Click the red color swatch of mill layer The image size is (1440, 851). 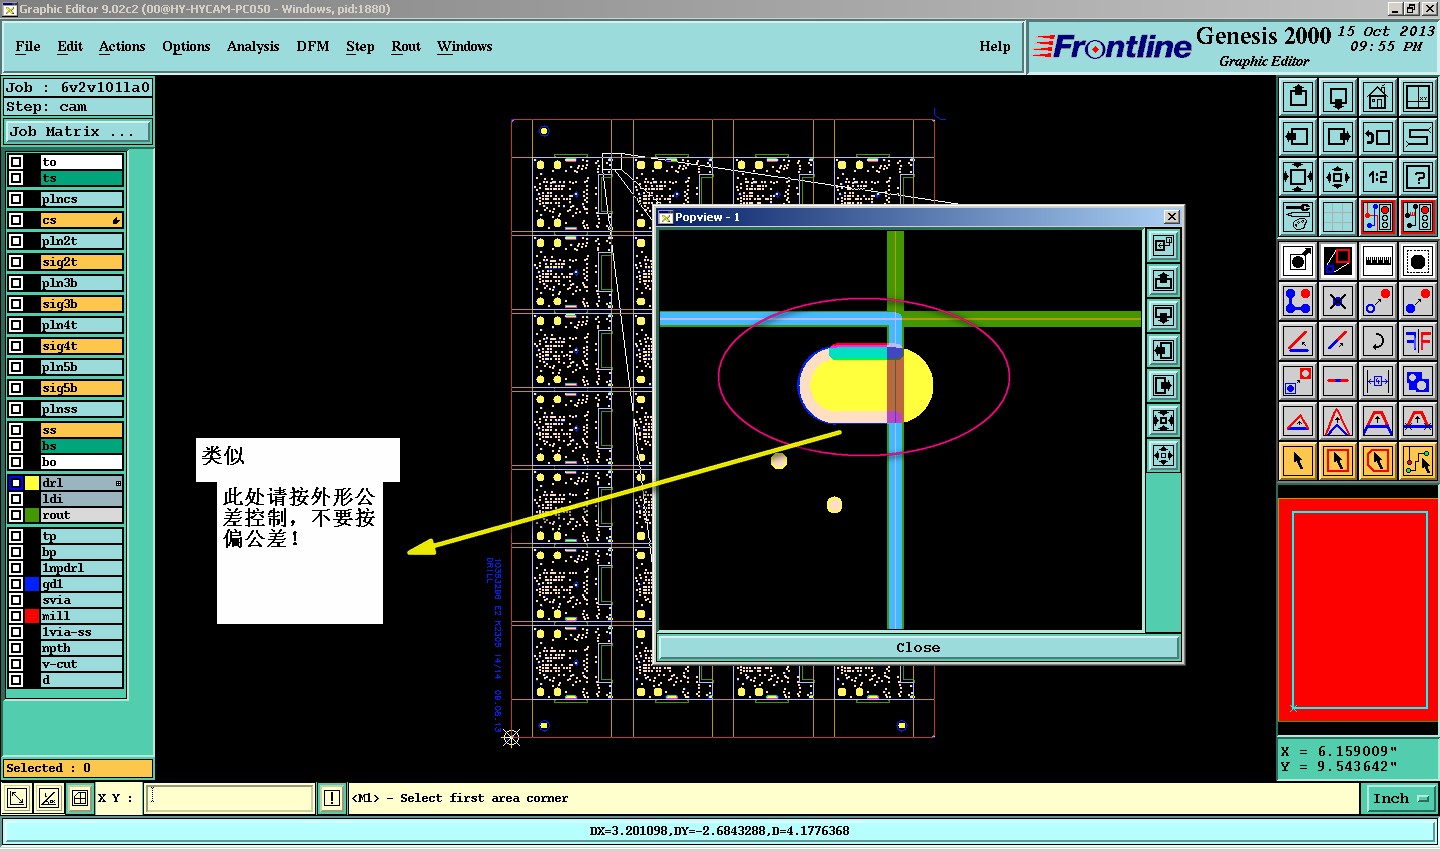coord(32,616)
